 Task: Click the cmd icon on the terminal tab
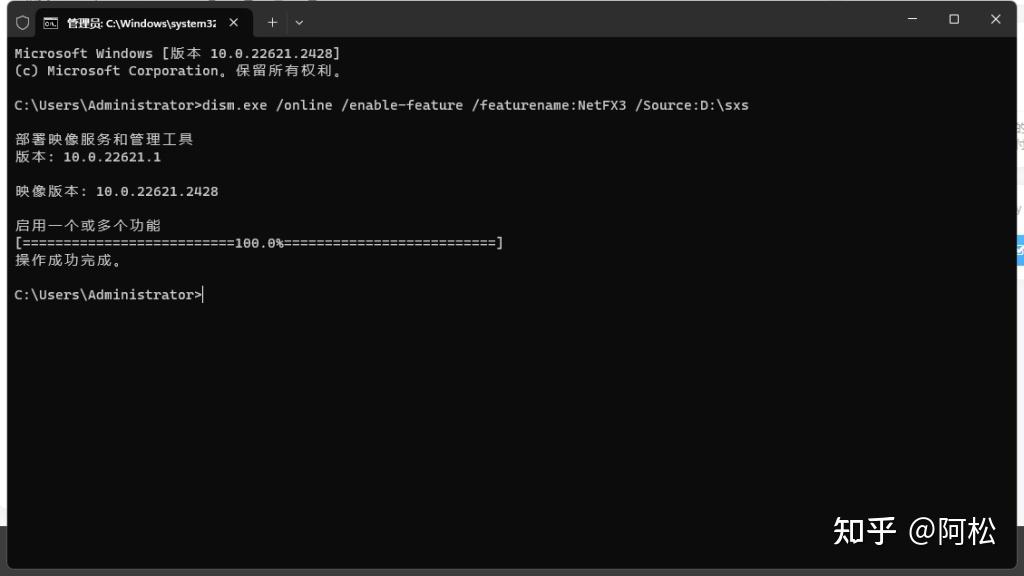click(50, 22)
